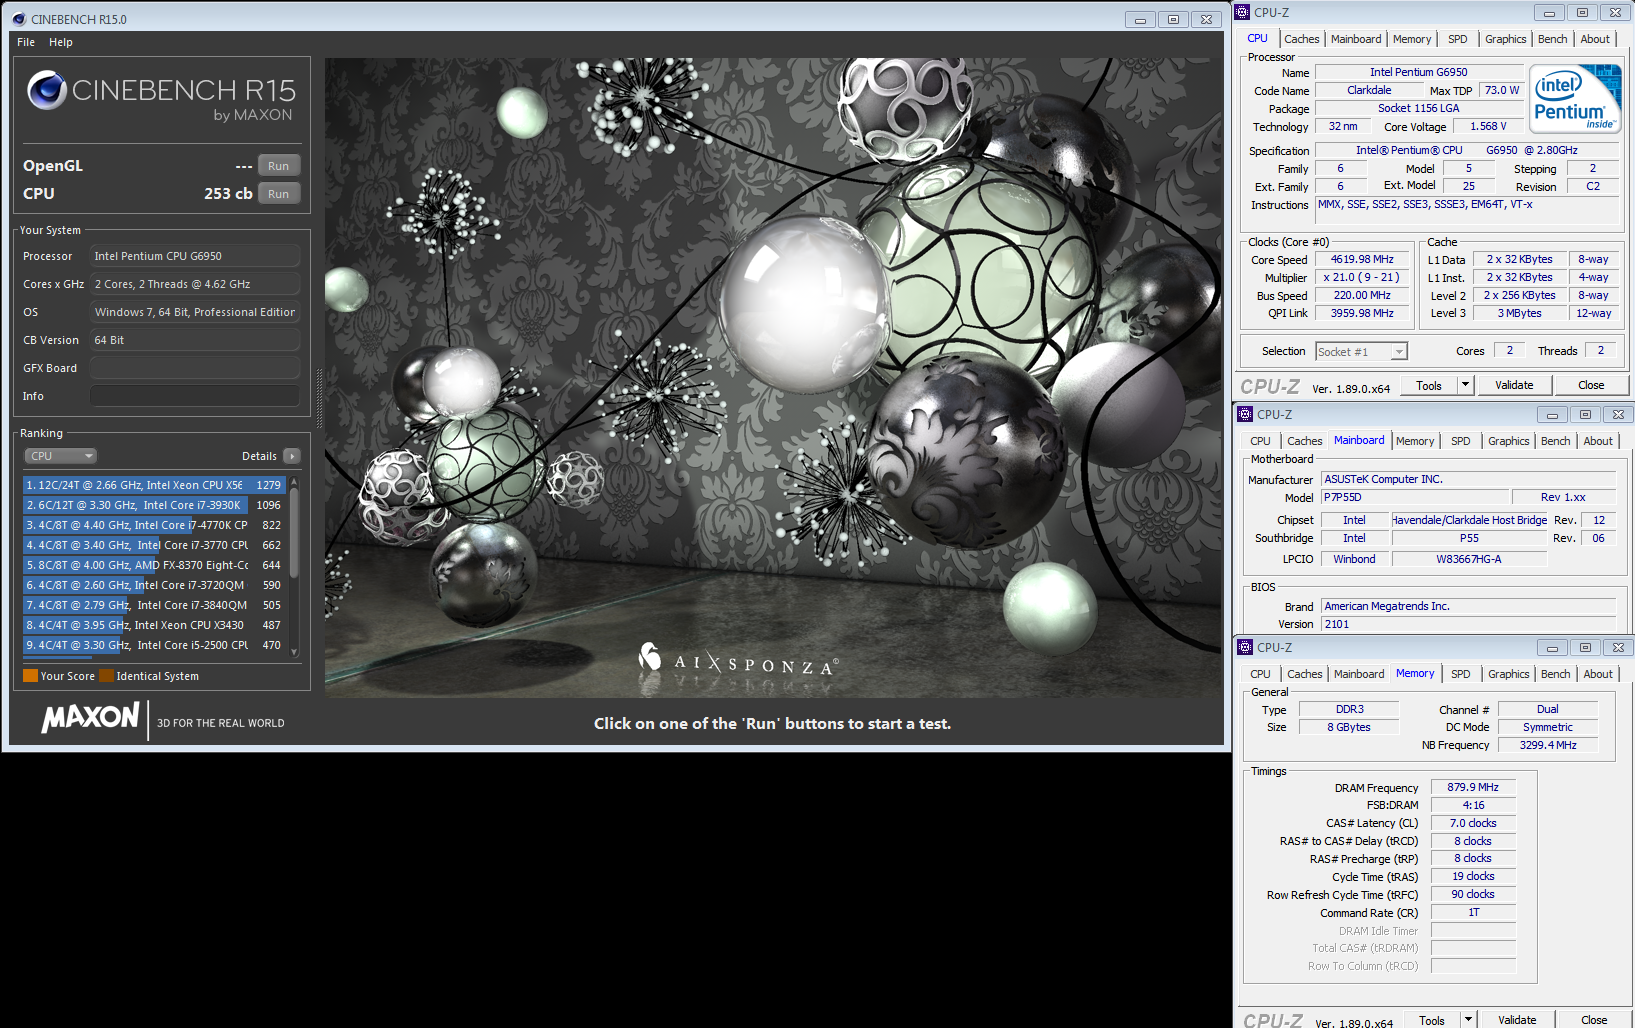1635x1028 pixels.
Task: Select ranking row Intel Core i7-3930K
Action: coord(154,505)
